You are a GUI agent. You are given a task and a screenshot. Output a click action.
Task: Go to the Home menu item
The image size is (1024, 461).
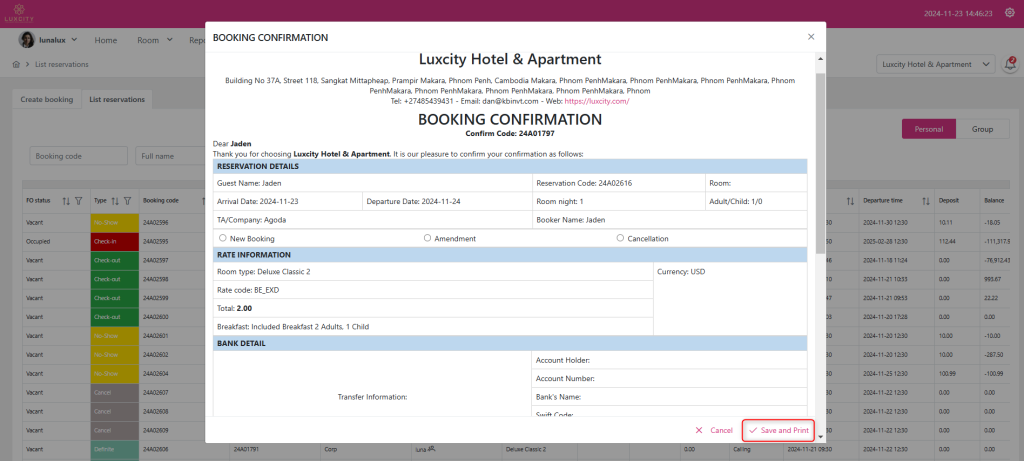point(106,40)
